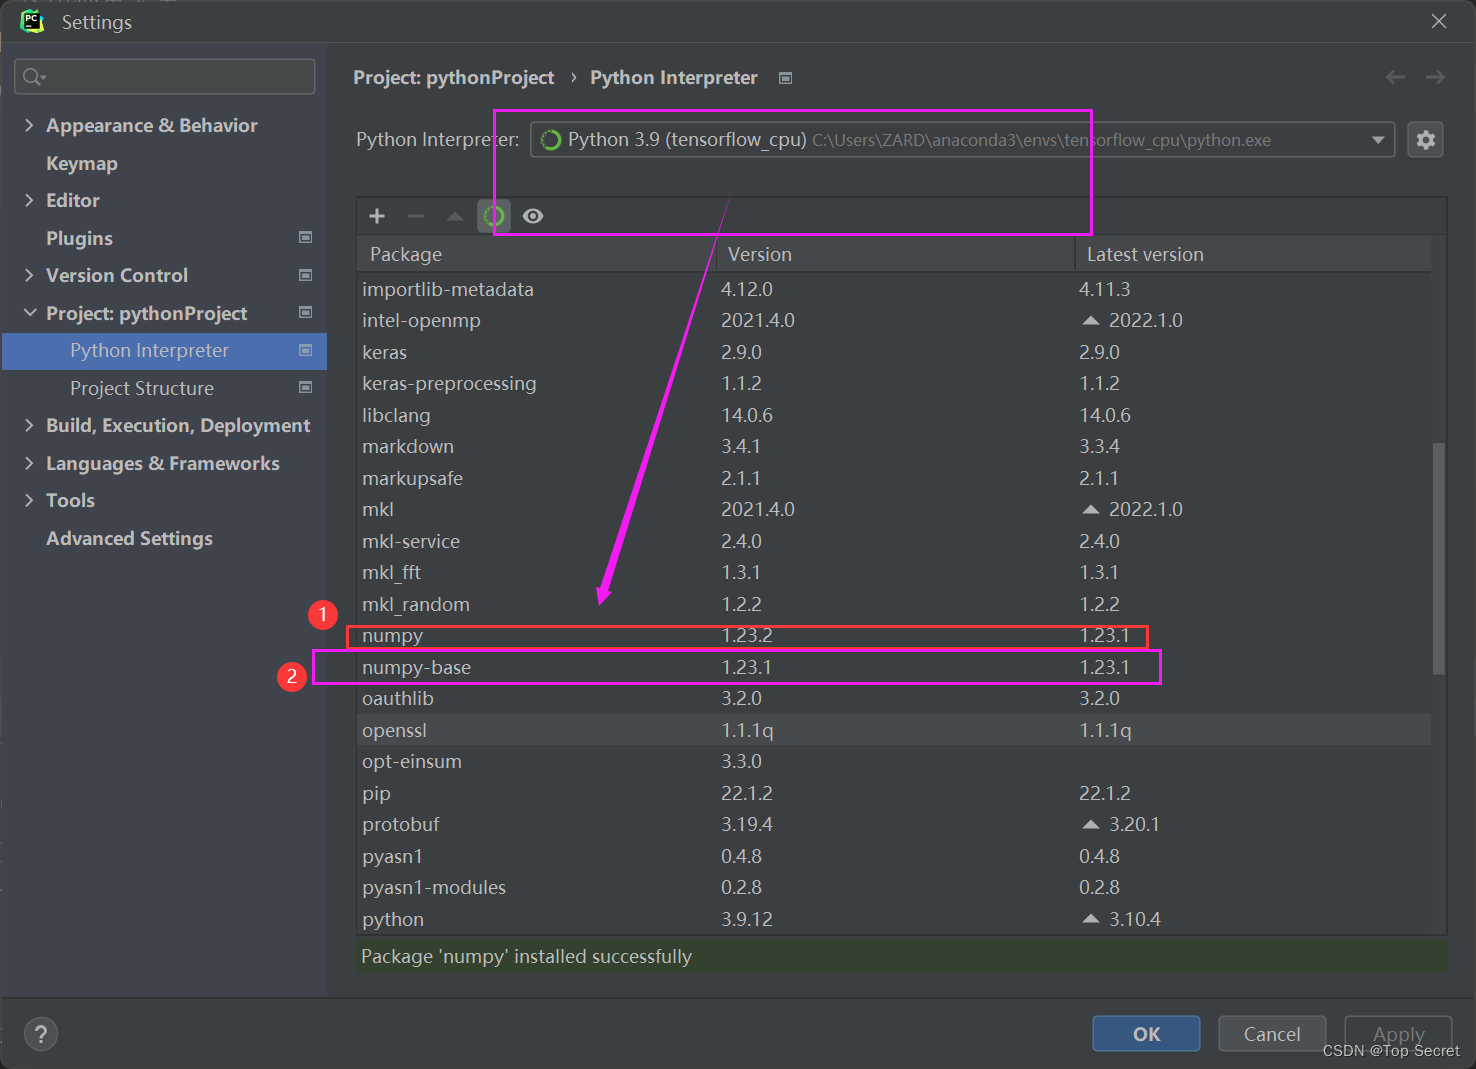Select the oauthlib package row

click(894, 699)
